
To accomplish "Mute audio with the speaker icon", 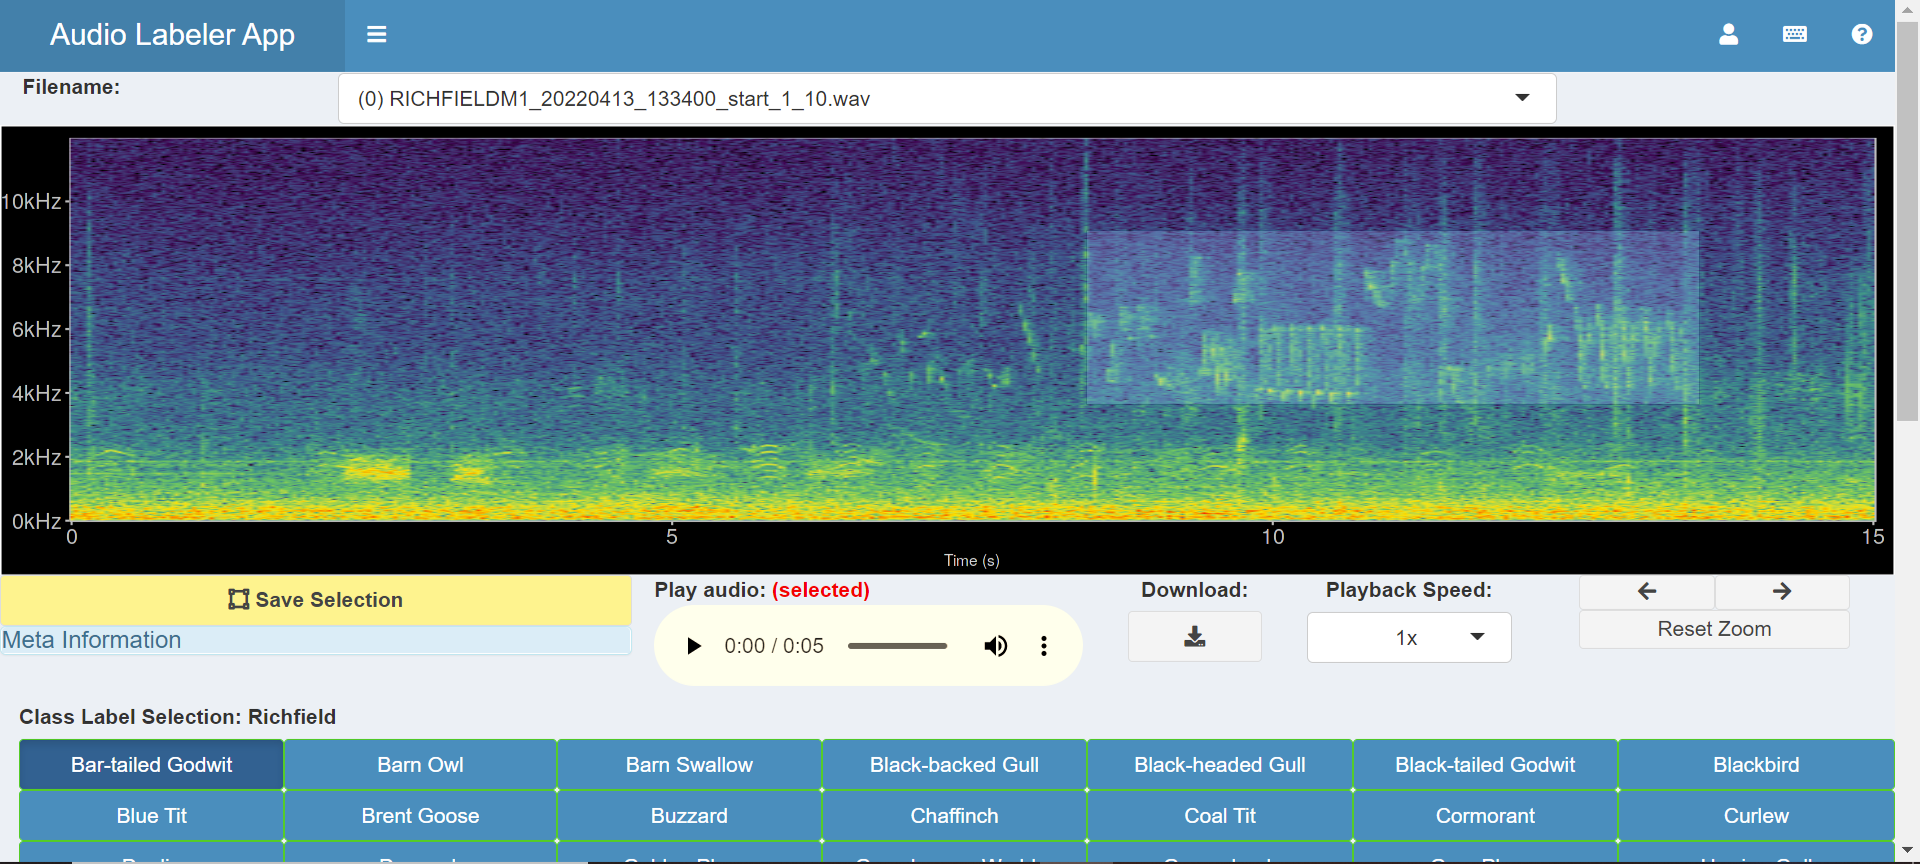I will pyautogui.click(x=995, y=646).
